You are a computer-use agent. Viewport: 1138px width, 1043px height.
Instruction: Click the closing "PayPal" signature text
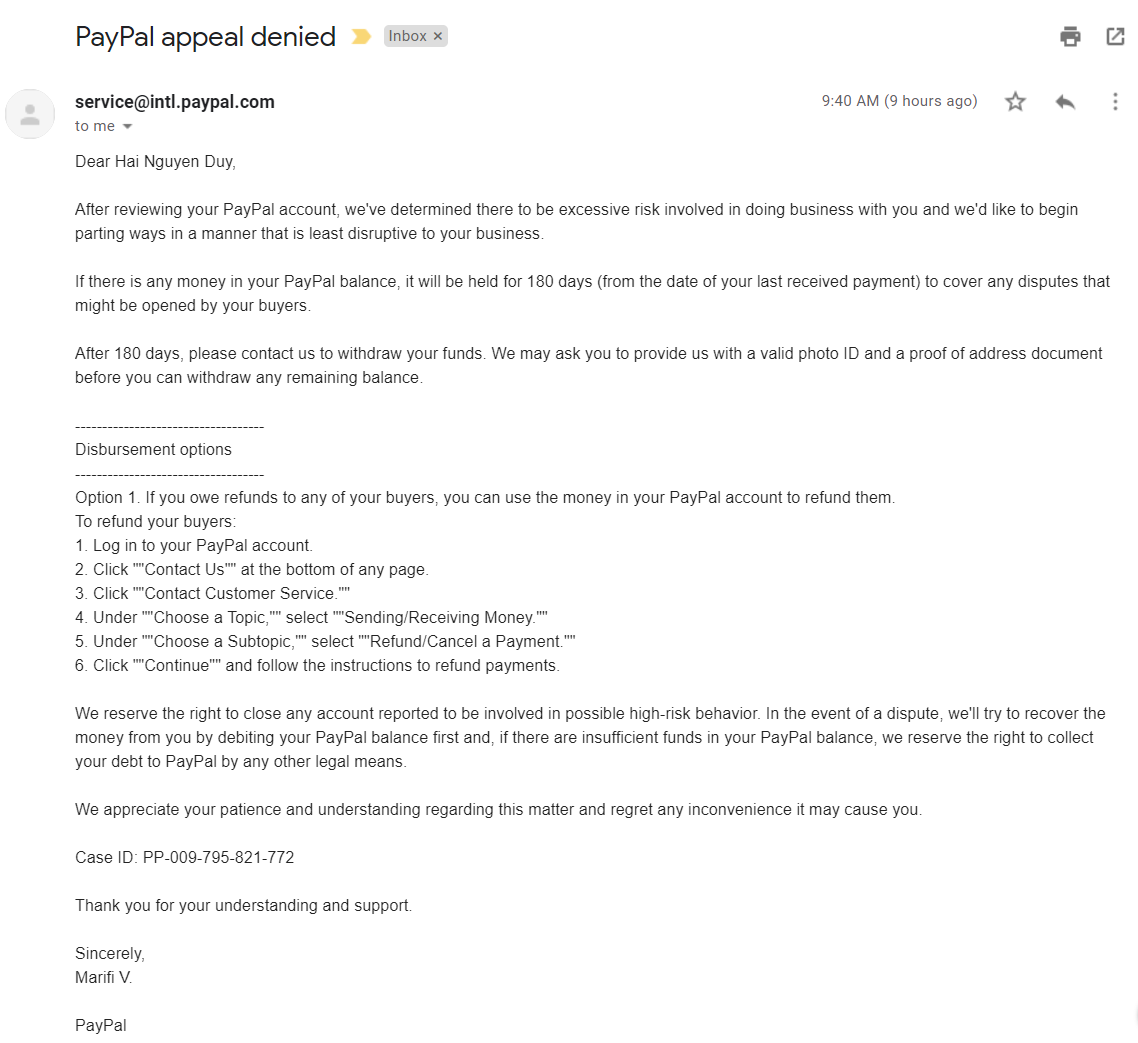coord(101,1025)
